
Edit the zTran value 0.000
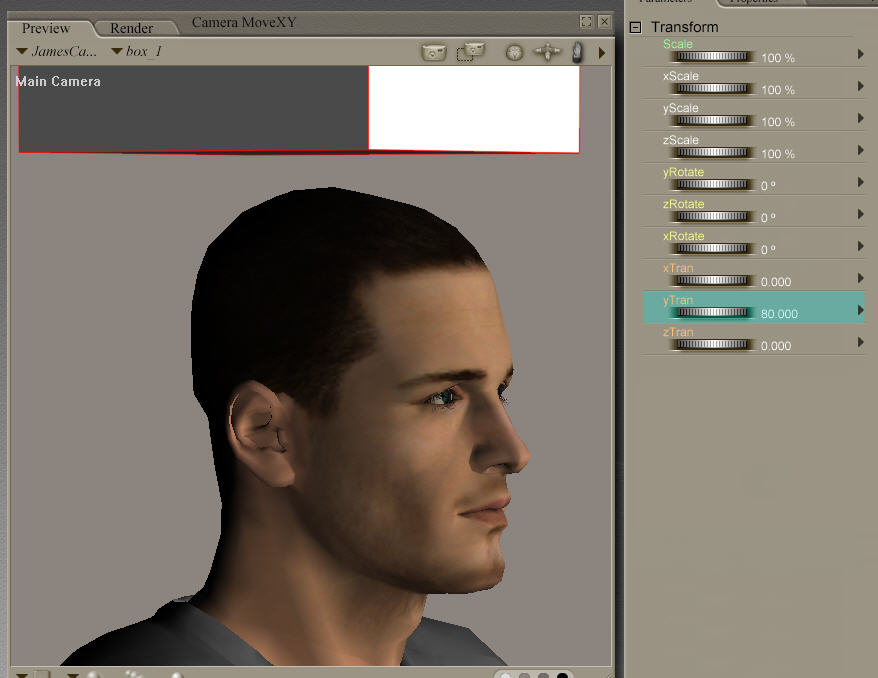(776, 345)
